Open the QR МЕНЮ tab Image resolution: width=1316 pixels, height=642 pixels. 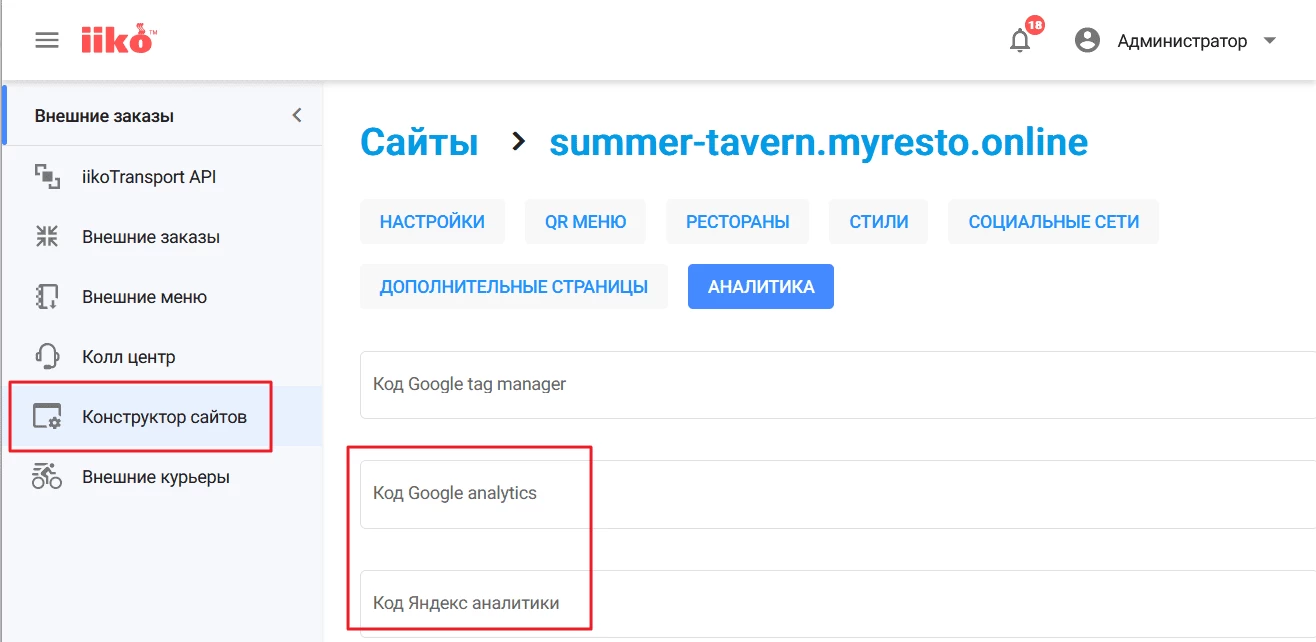[x=585, y=222]
